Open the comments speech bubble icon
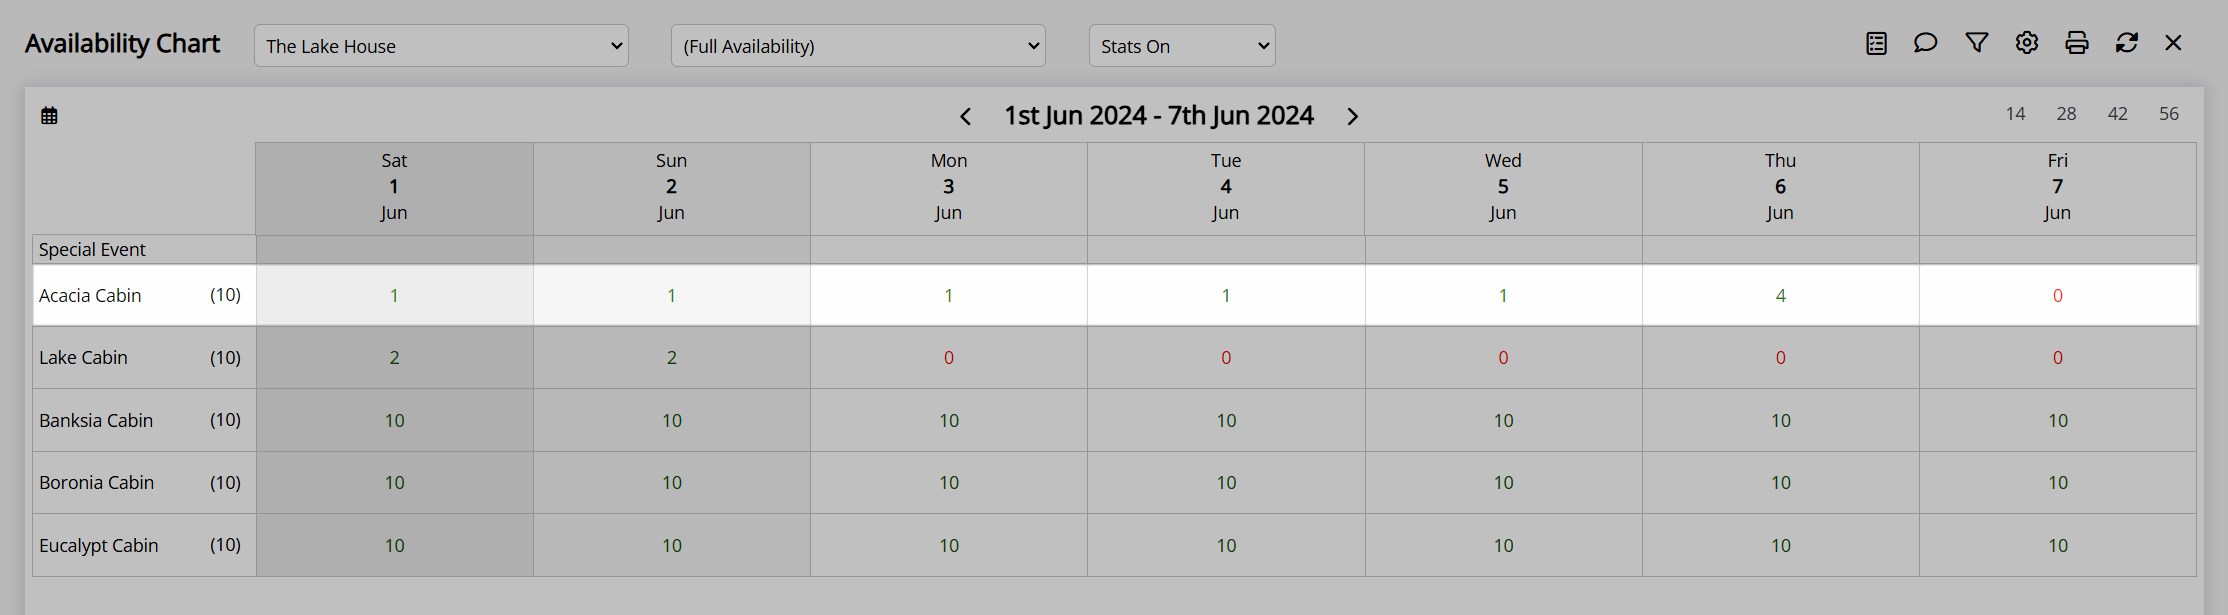The height and width of the screenshot is (615, 2228). [x=1926, y=43]
